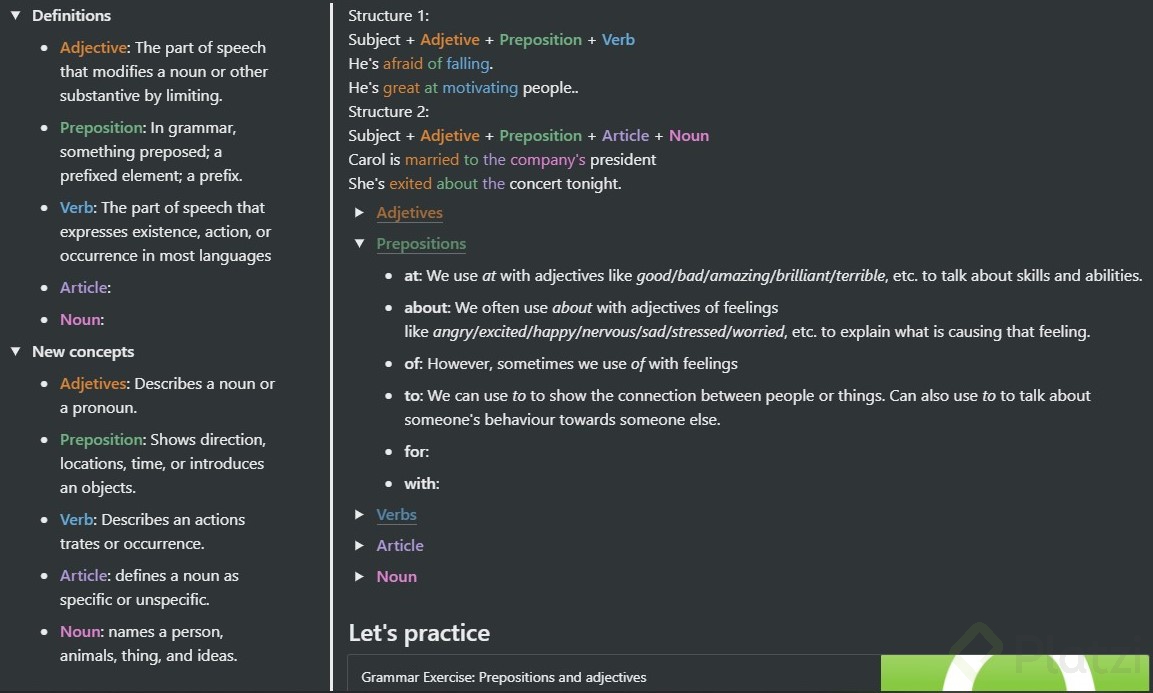Click the underlined Prepositions toggle heading
Viewport: 1153px width, 693px height.
[x=421, y=244]
